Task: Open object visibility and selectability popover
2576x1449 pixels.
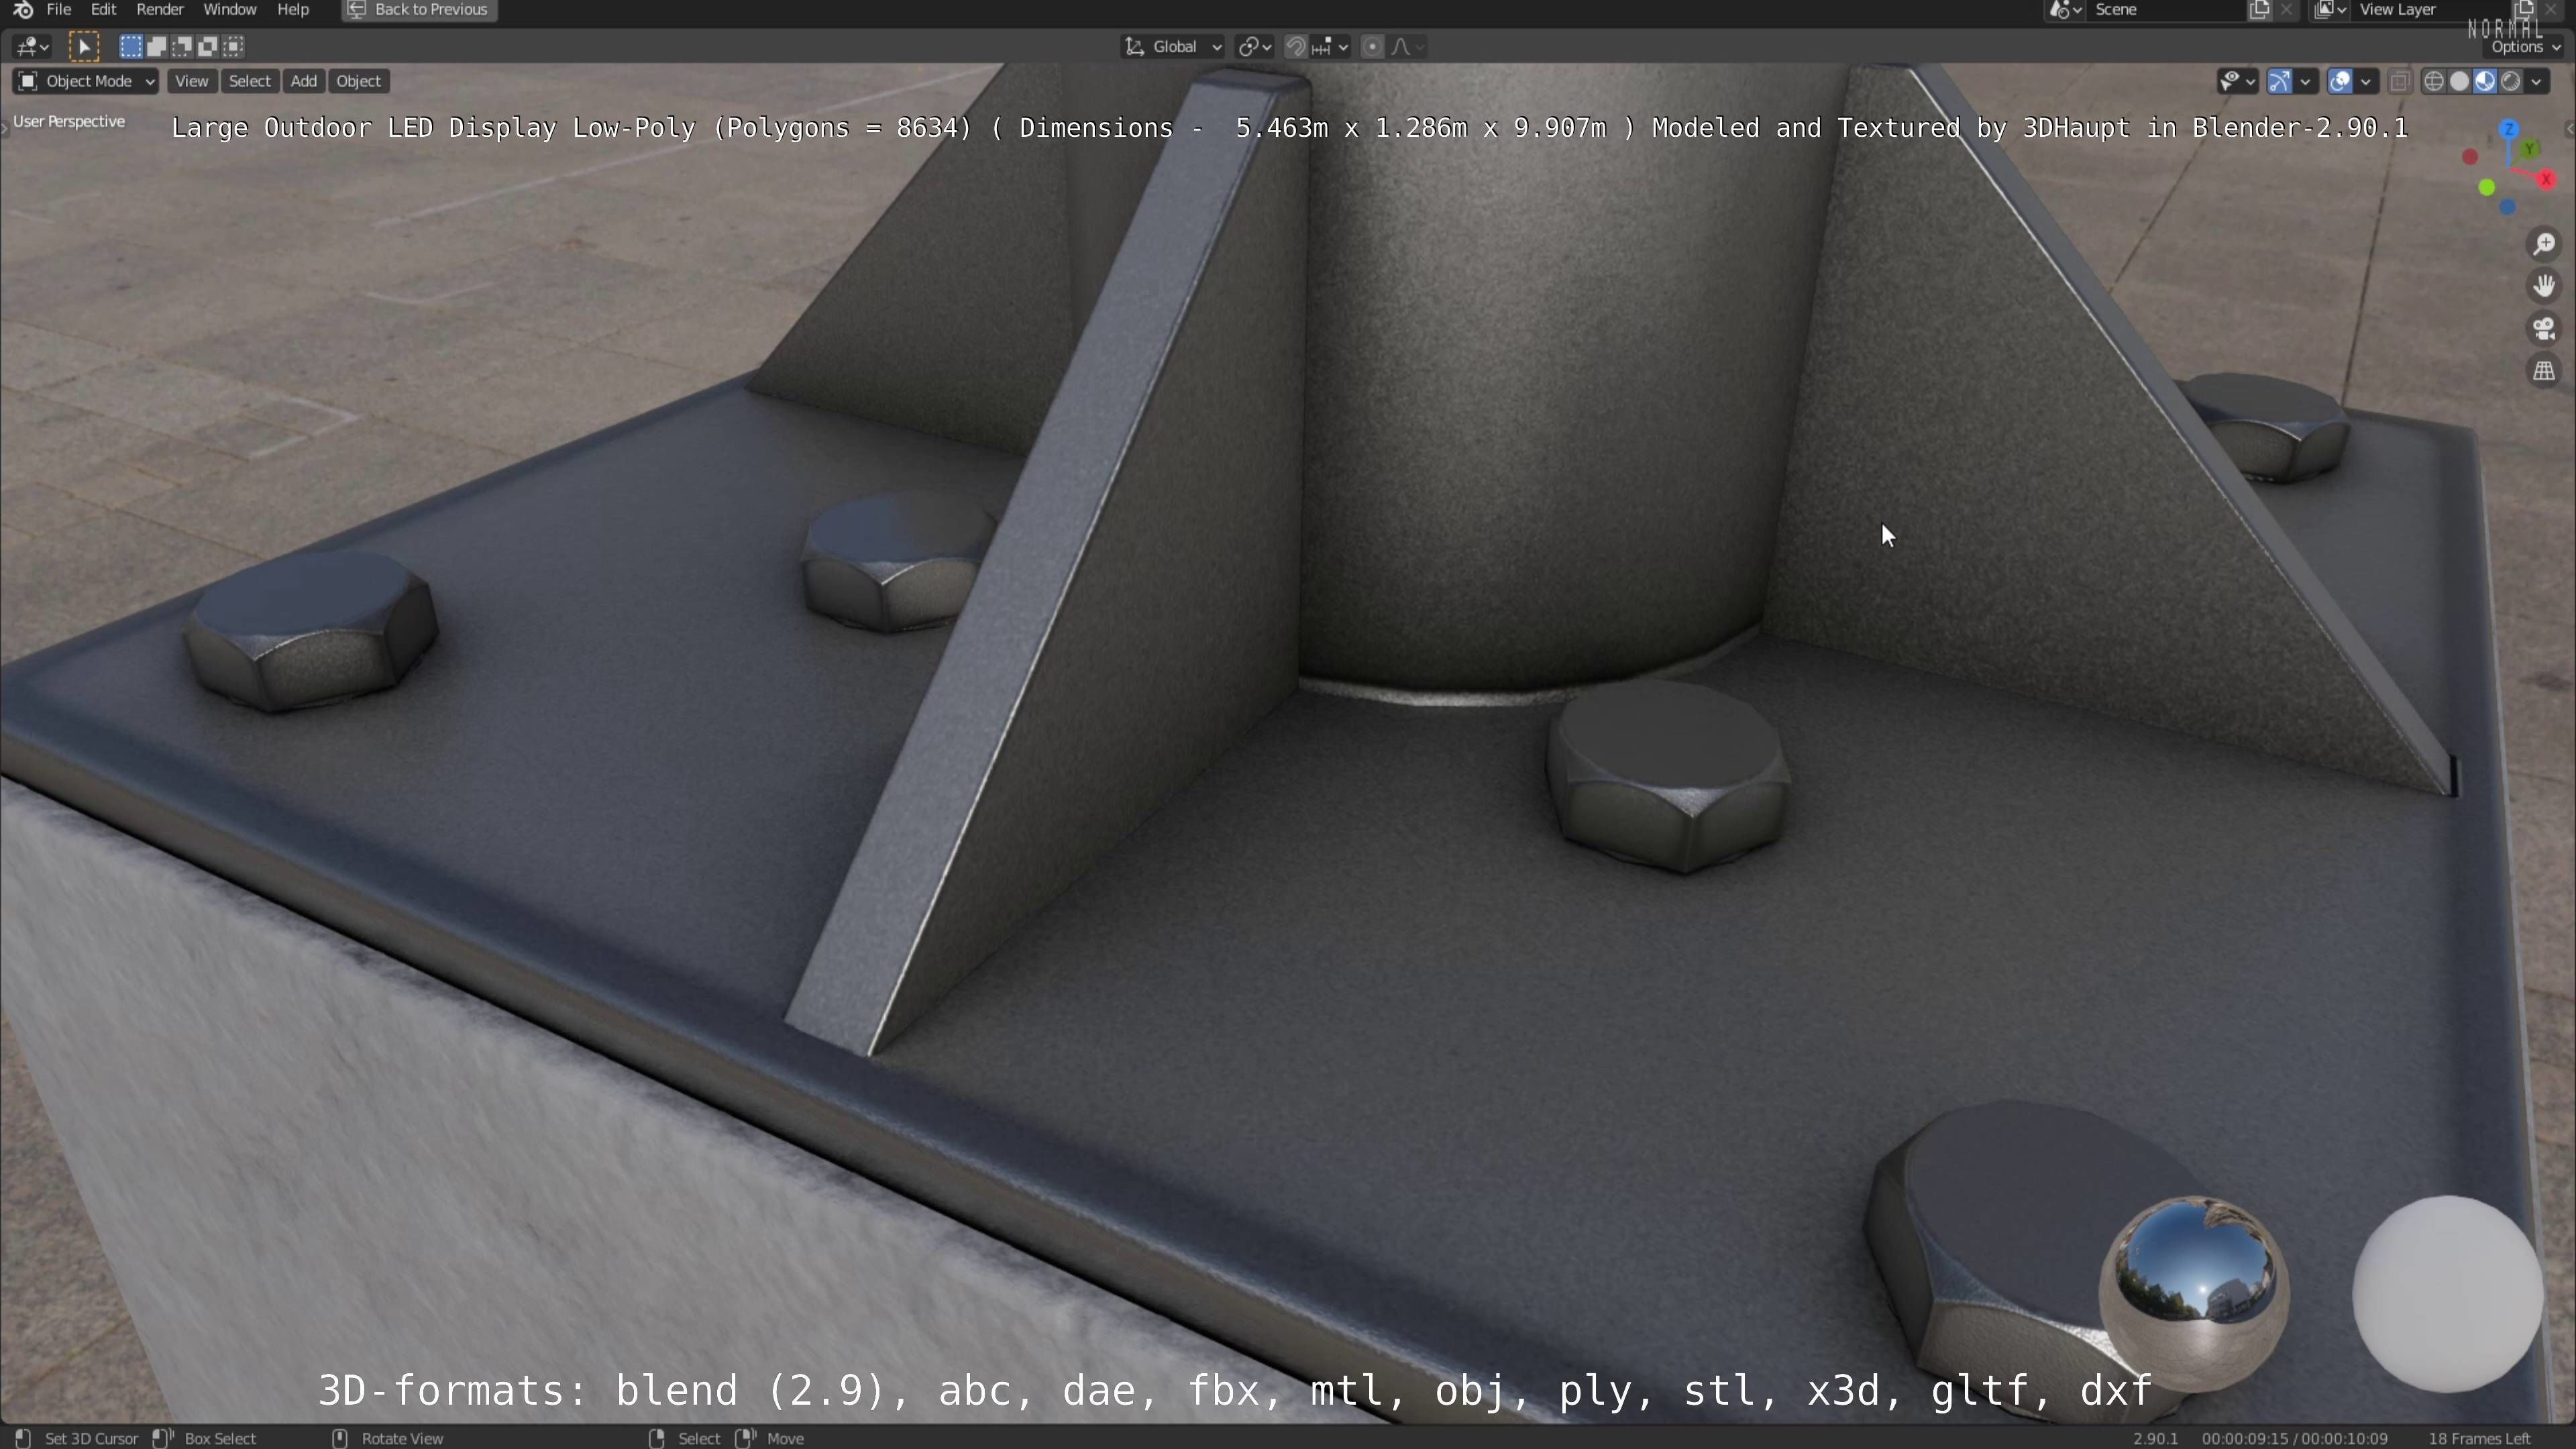Action: (x=2237, y=82)
